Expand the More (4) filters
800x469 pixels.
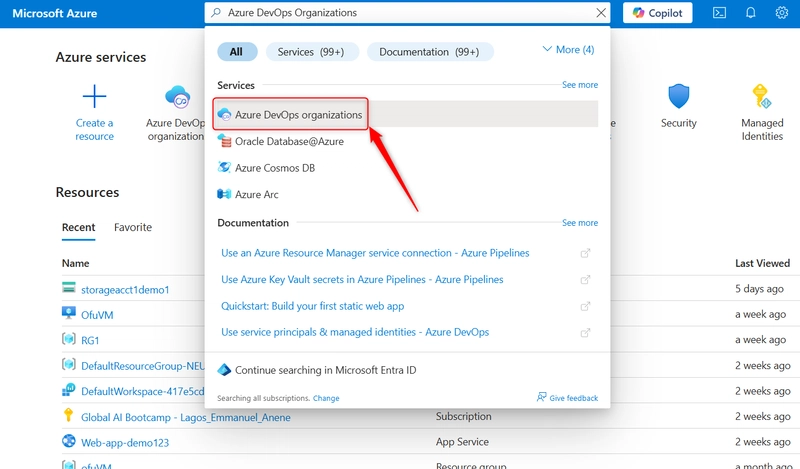568,50
